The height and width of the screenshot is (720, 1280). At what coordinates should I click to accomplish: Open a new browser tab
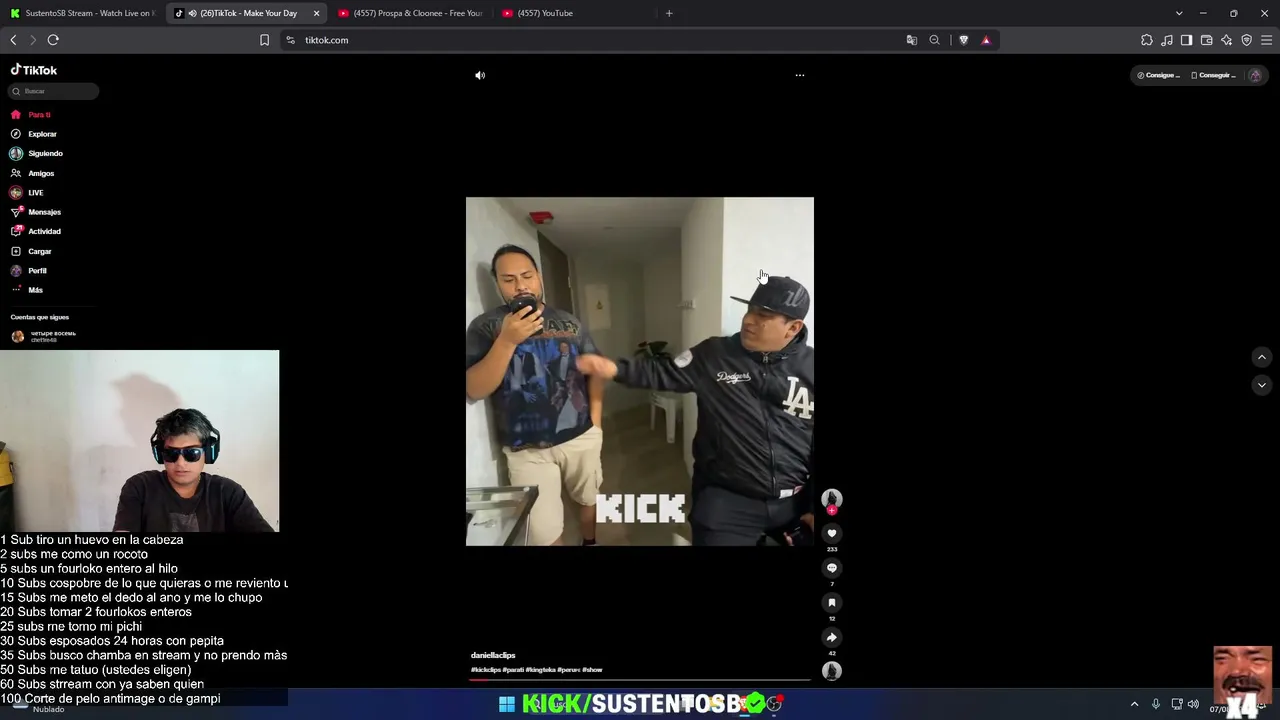tap(669, 13)
